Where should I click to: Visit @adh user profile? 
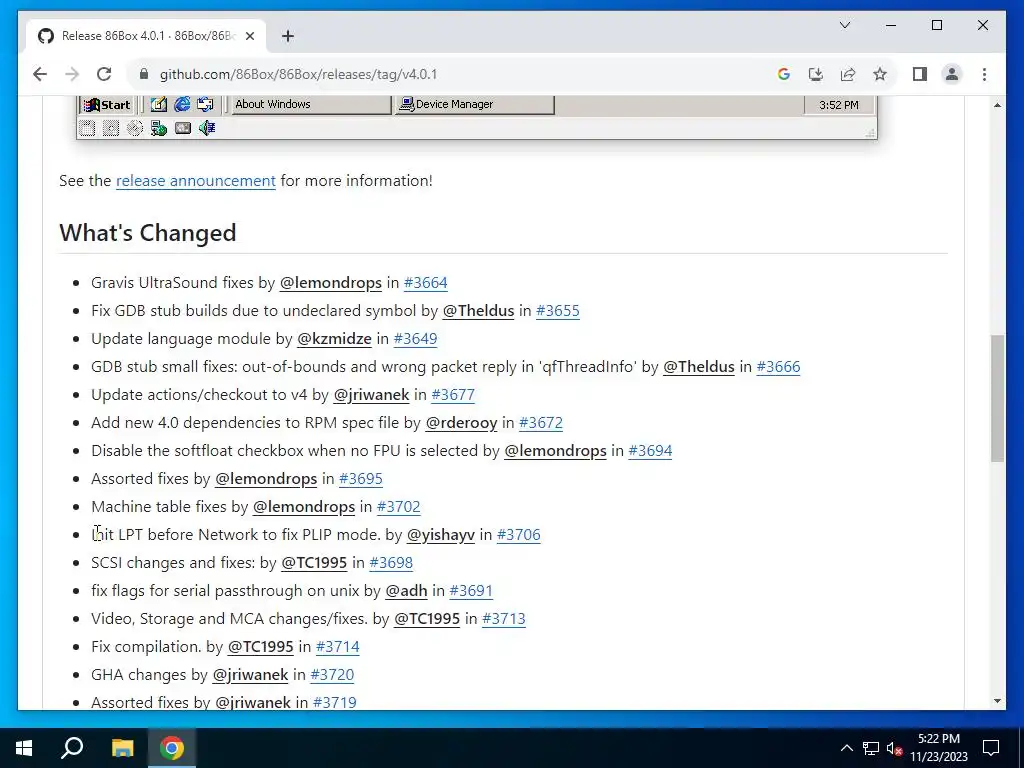pos(406,591)
